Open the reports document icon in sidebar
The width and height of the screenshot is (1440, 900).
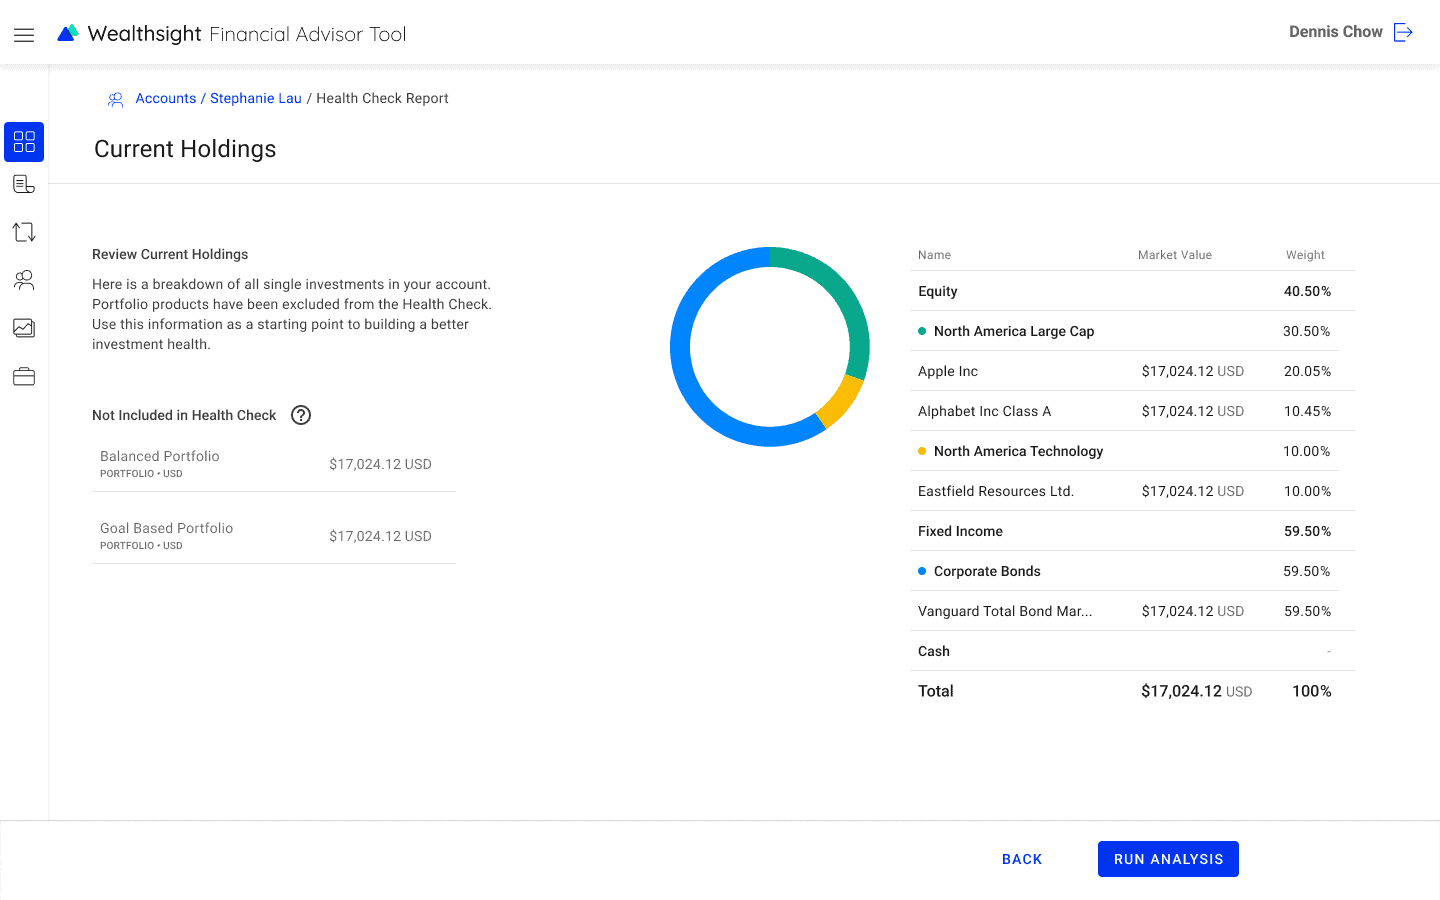pyautogui.click(x=24, y=183)
